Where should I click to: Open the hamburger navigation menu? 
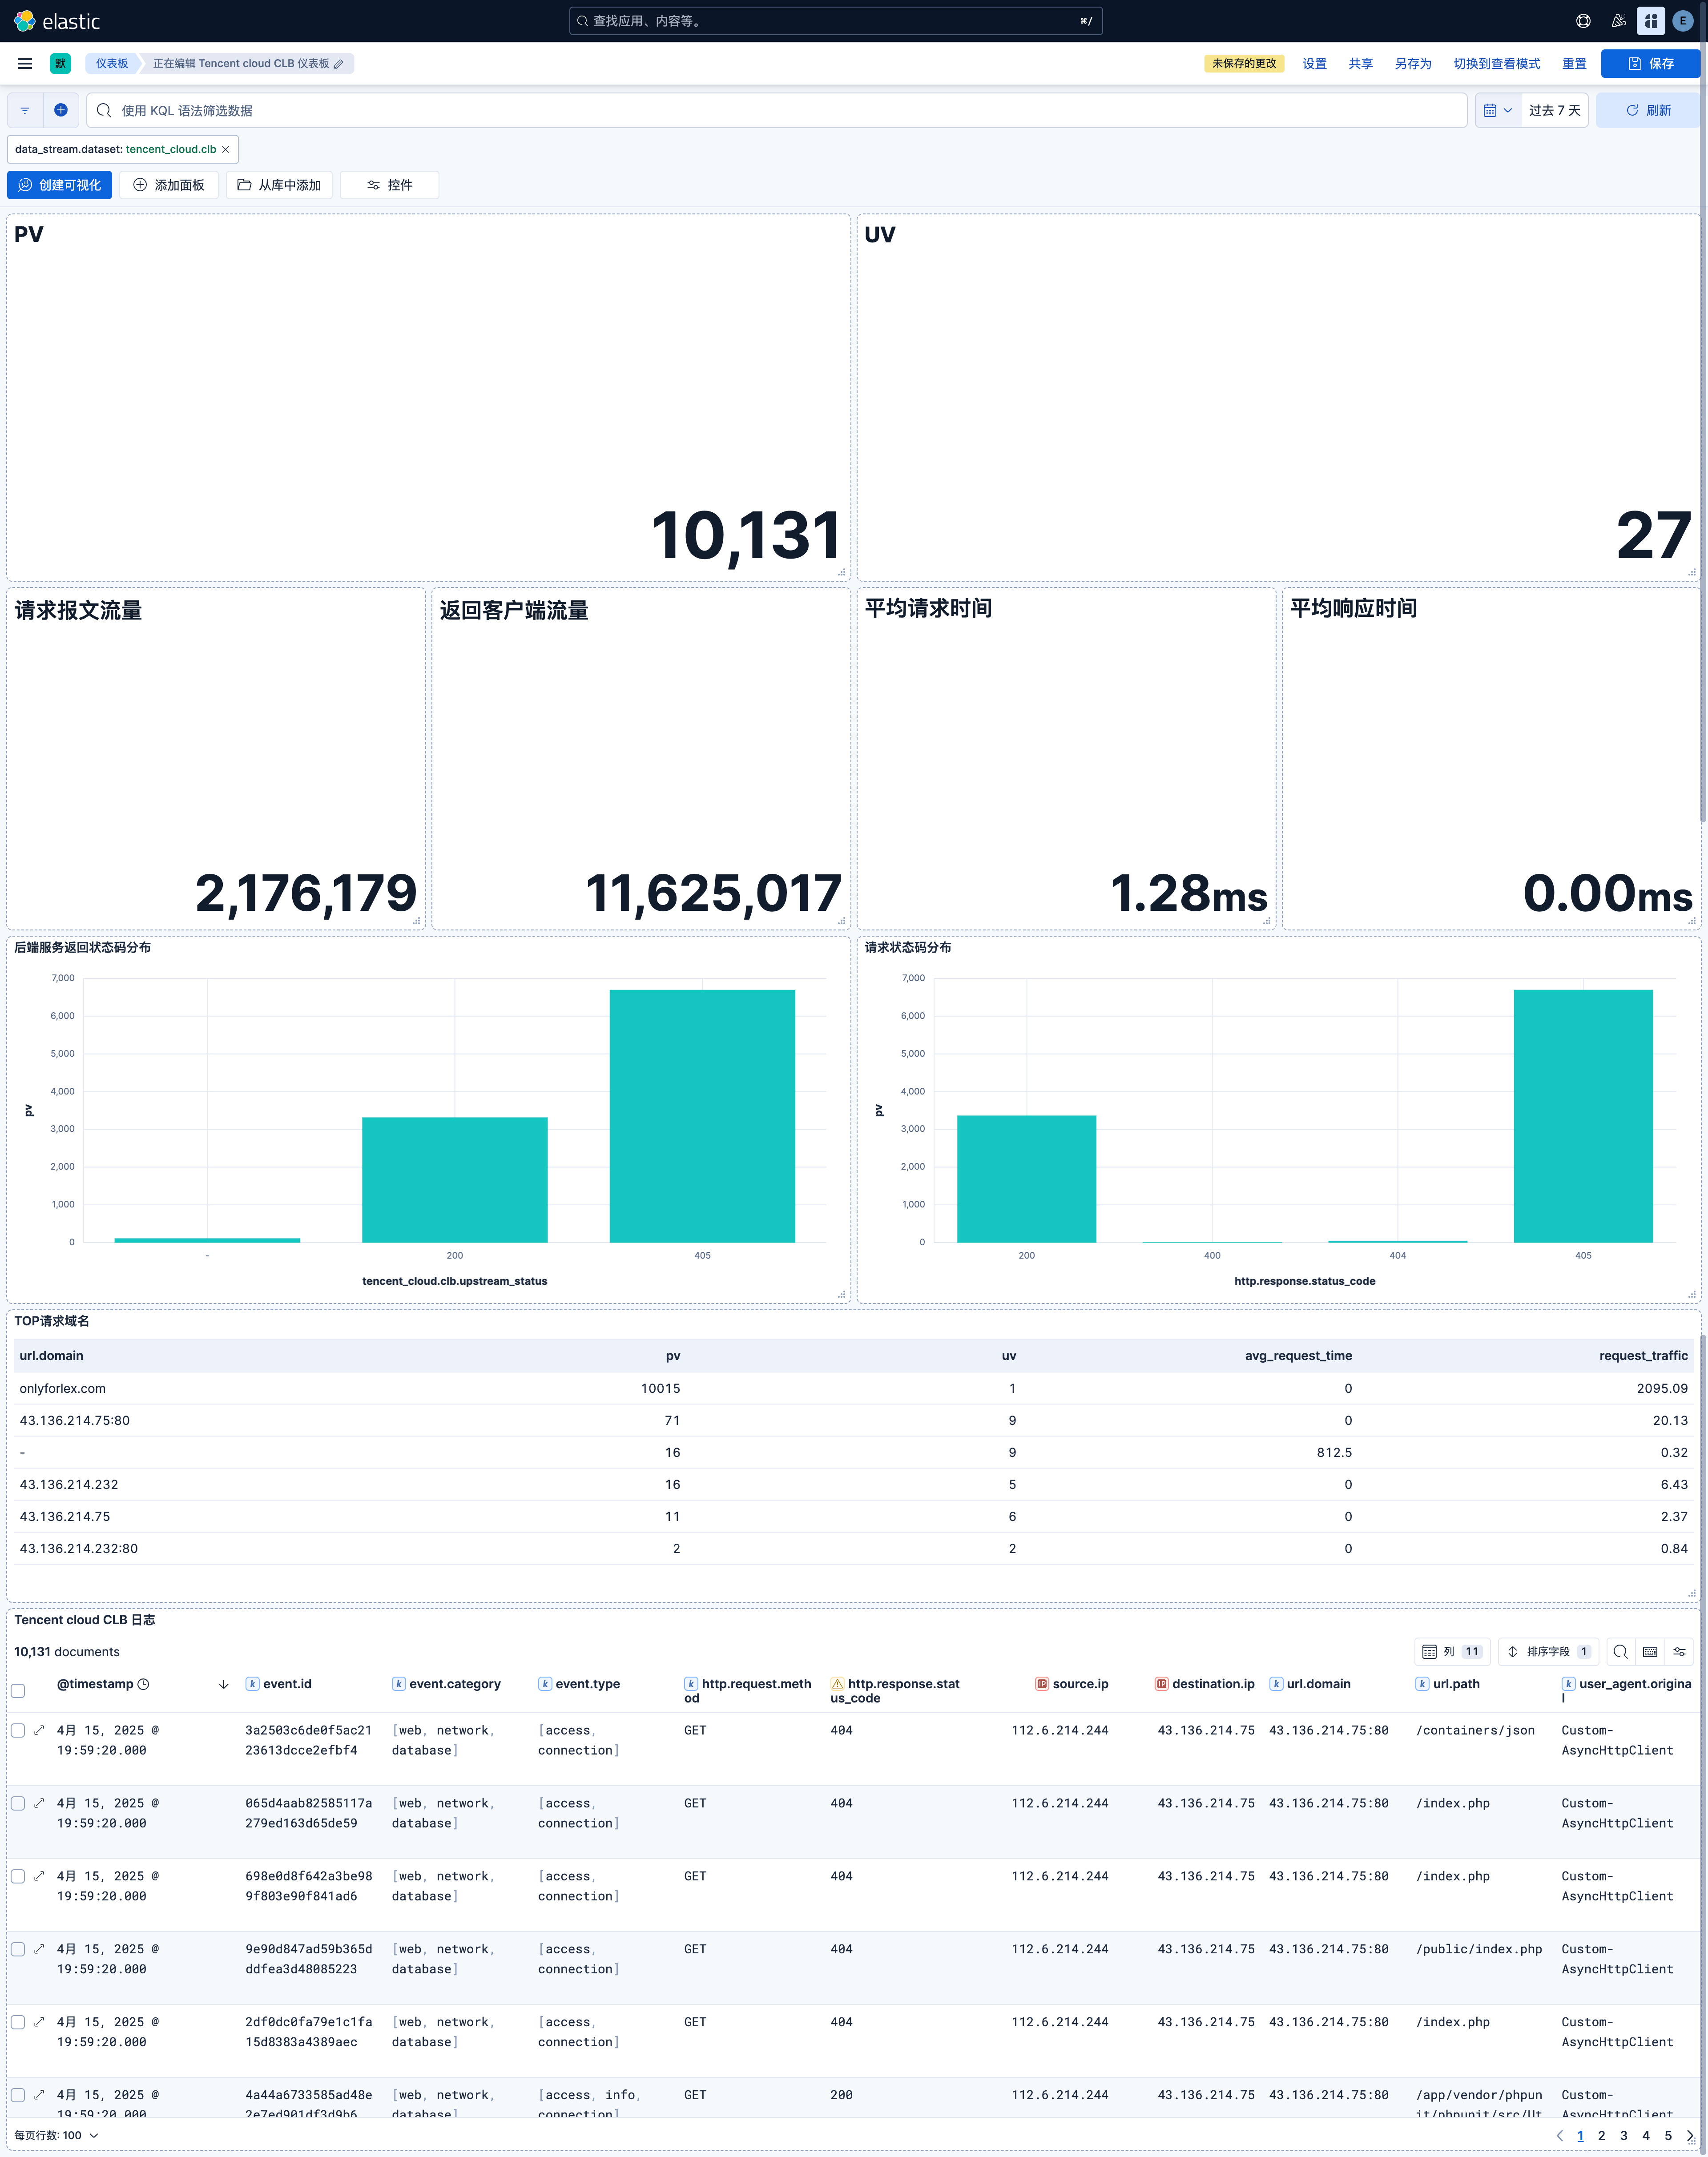coord(25,63)
